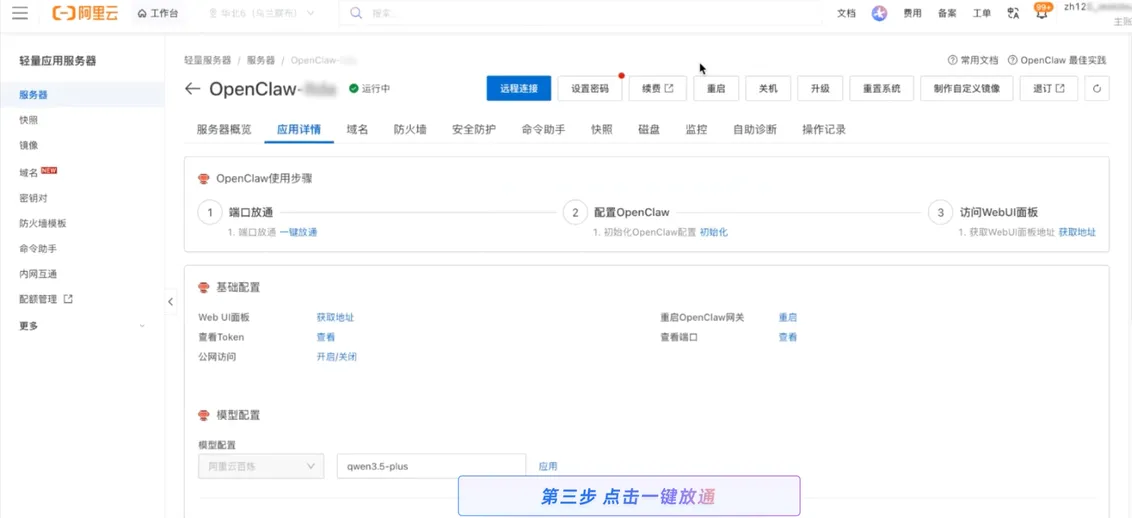
Task: Open the 工作台 workbench home
Action: [x=157, y=13]
